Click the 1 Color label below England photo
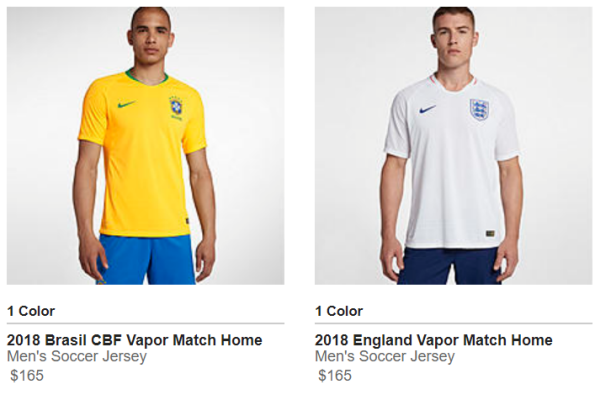600x395 pixels. click(339, 311)
